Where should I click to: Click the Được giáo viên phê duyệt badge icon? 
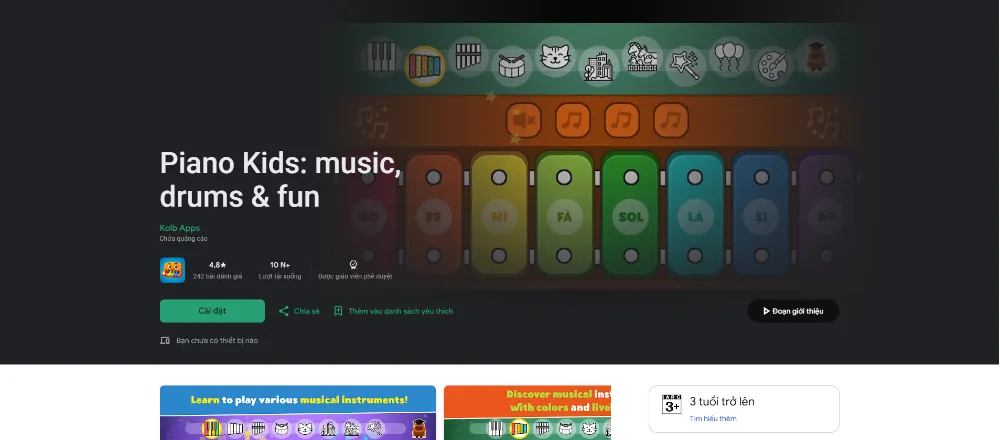point(353,265)
